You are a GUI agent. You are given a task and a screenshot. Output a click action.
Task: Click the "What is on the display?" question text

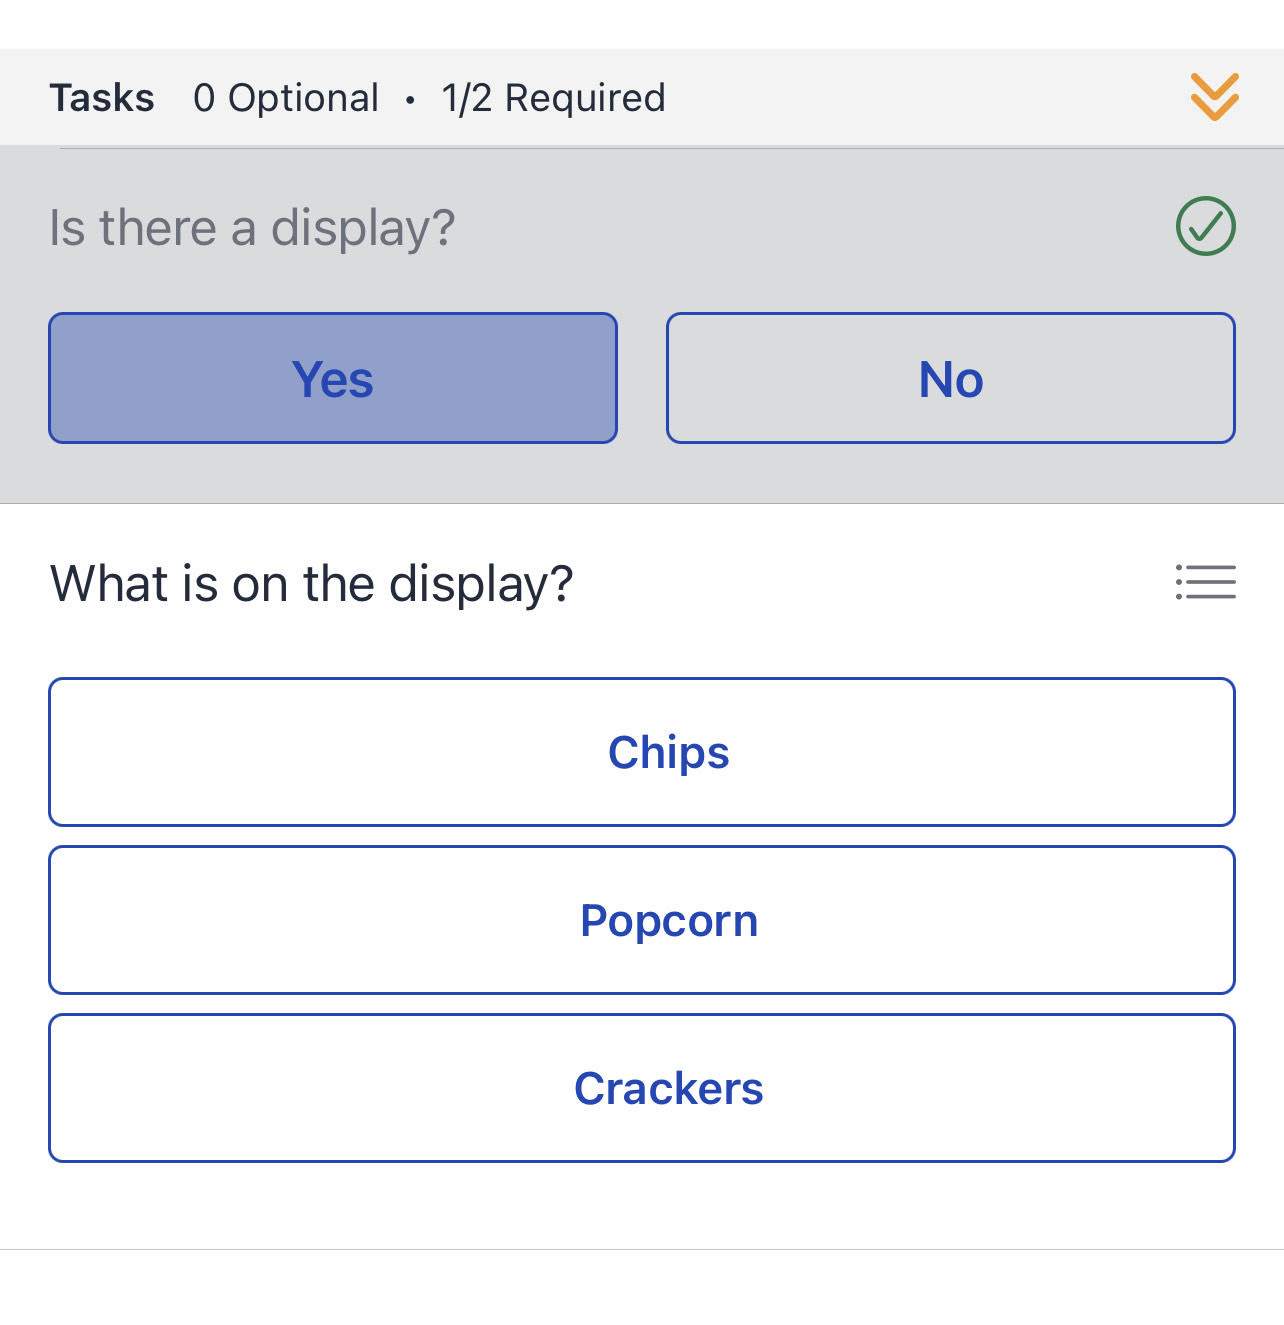(311, 583)
